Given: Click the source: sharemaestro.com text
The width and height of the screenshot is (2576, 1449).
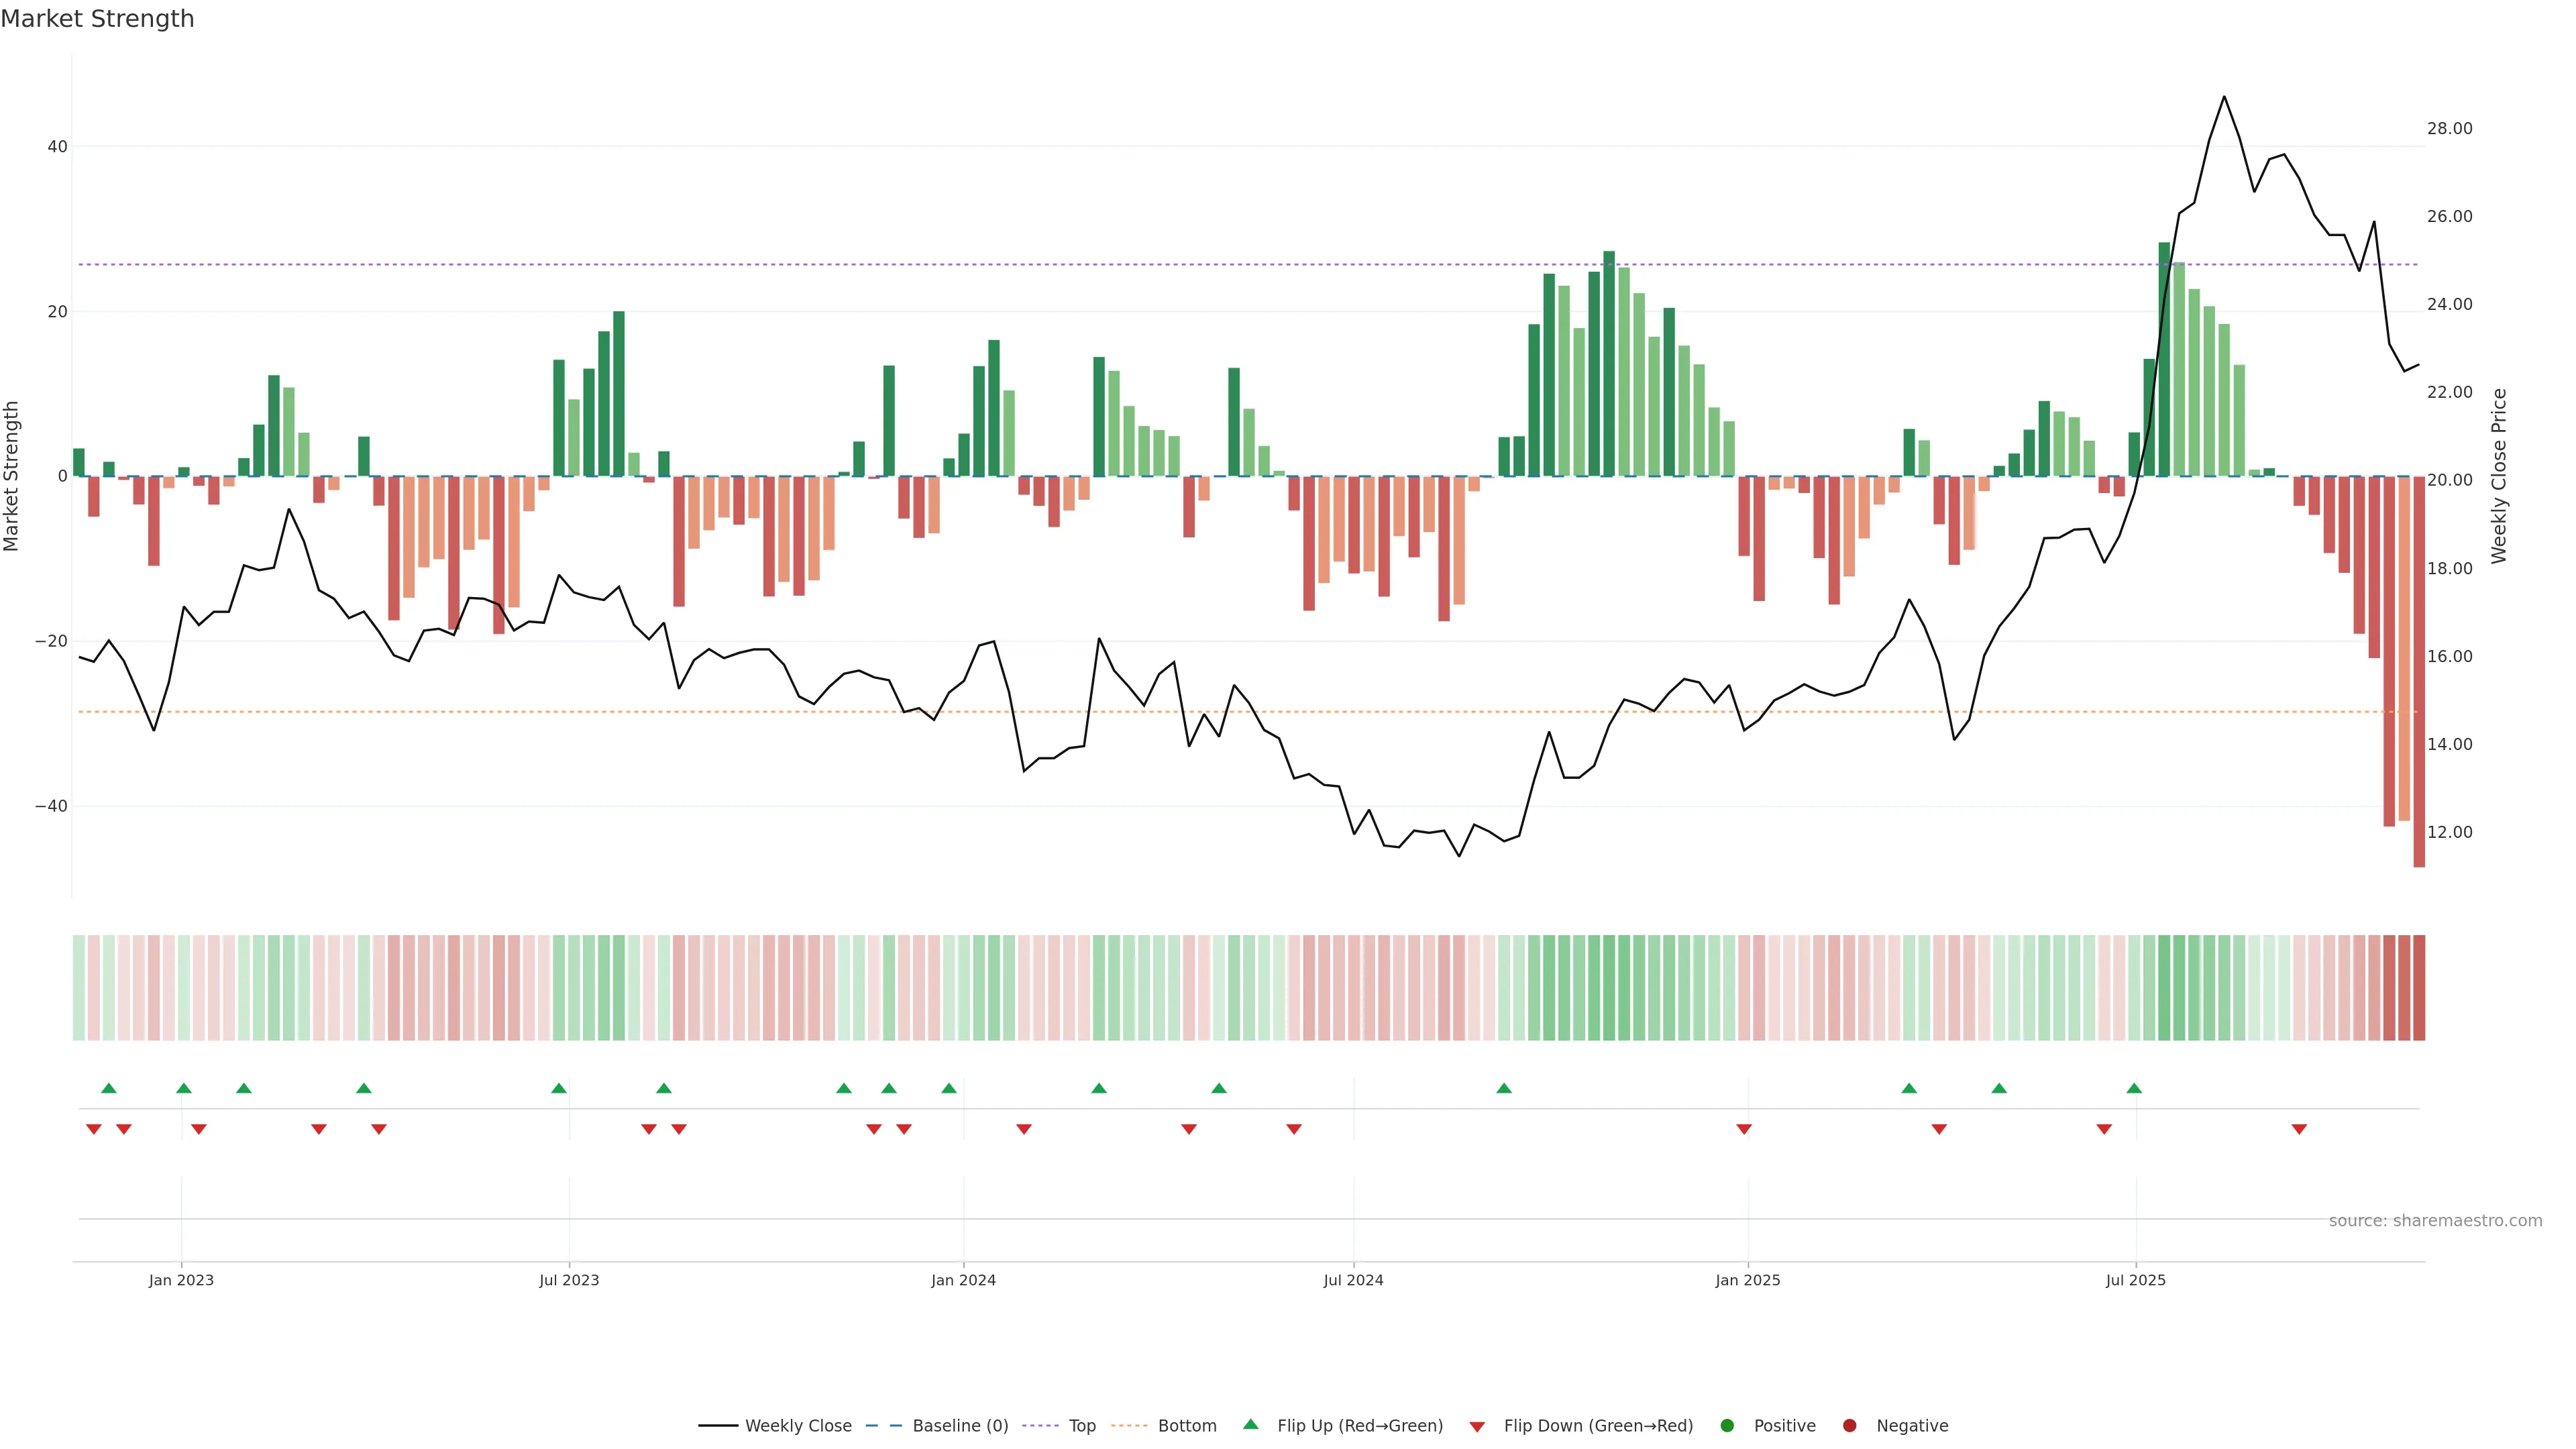Looking at the screenshot, I should [2435, 1221].
